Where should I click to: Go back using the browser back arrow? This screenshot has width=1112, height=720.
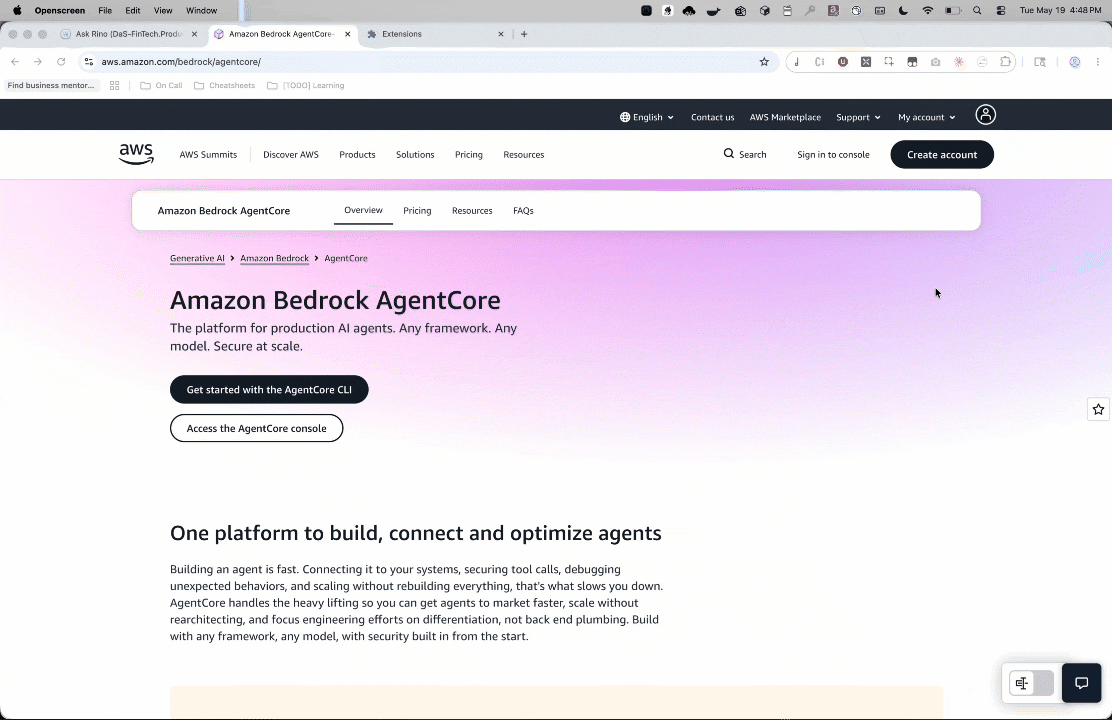tap(15, 62)
